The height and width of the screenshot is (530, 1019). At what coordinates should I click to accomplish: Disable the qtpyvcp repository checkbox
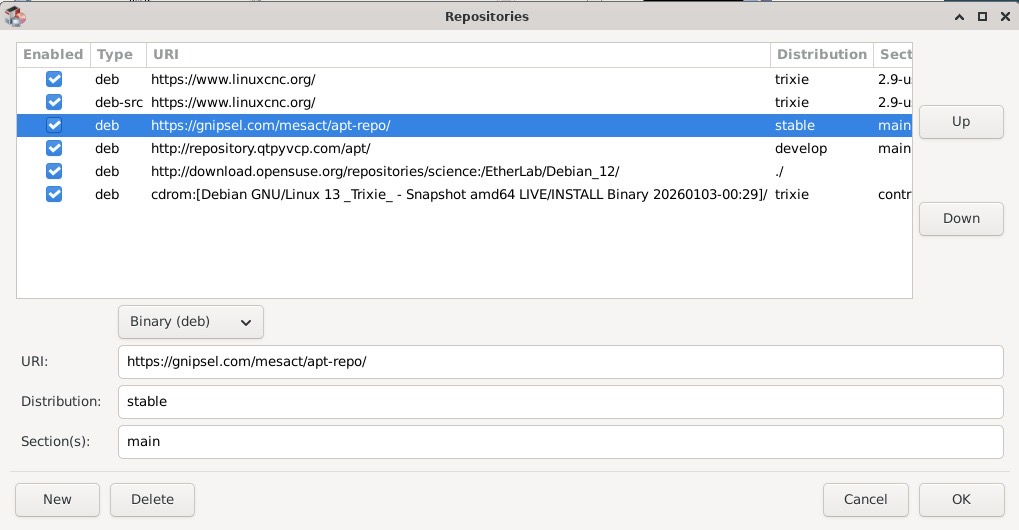tap(54, 148)
